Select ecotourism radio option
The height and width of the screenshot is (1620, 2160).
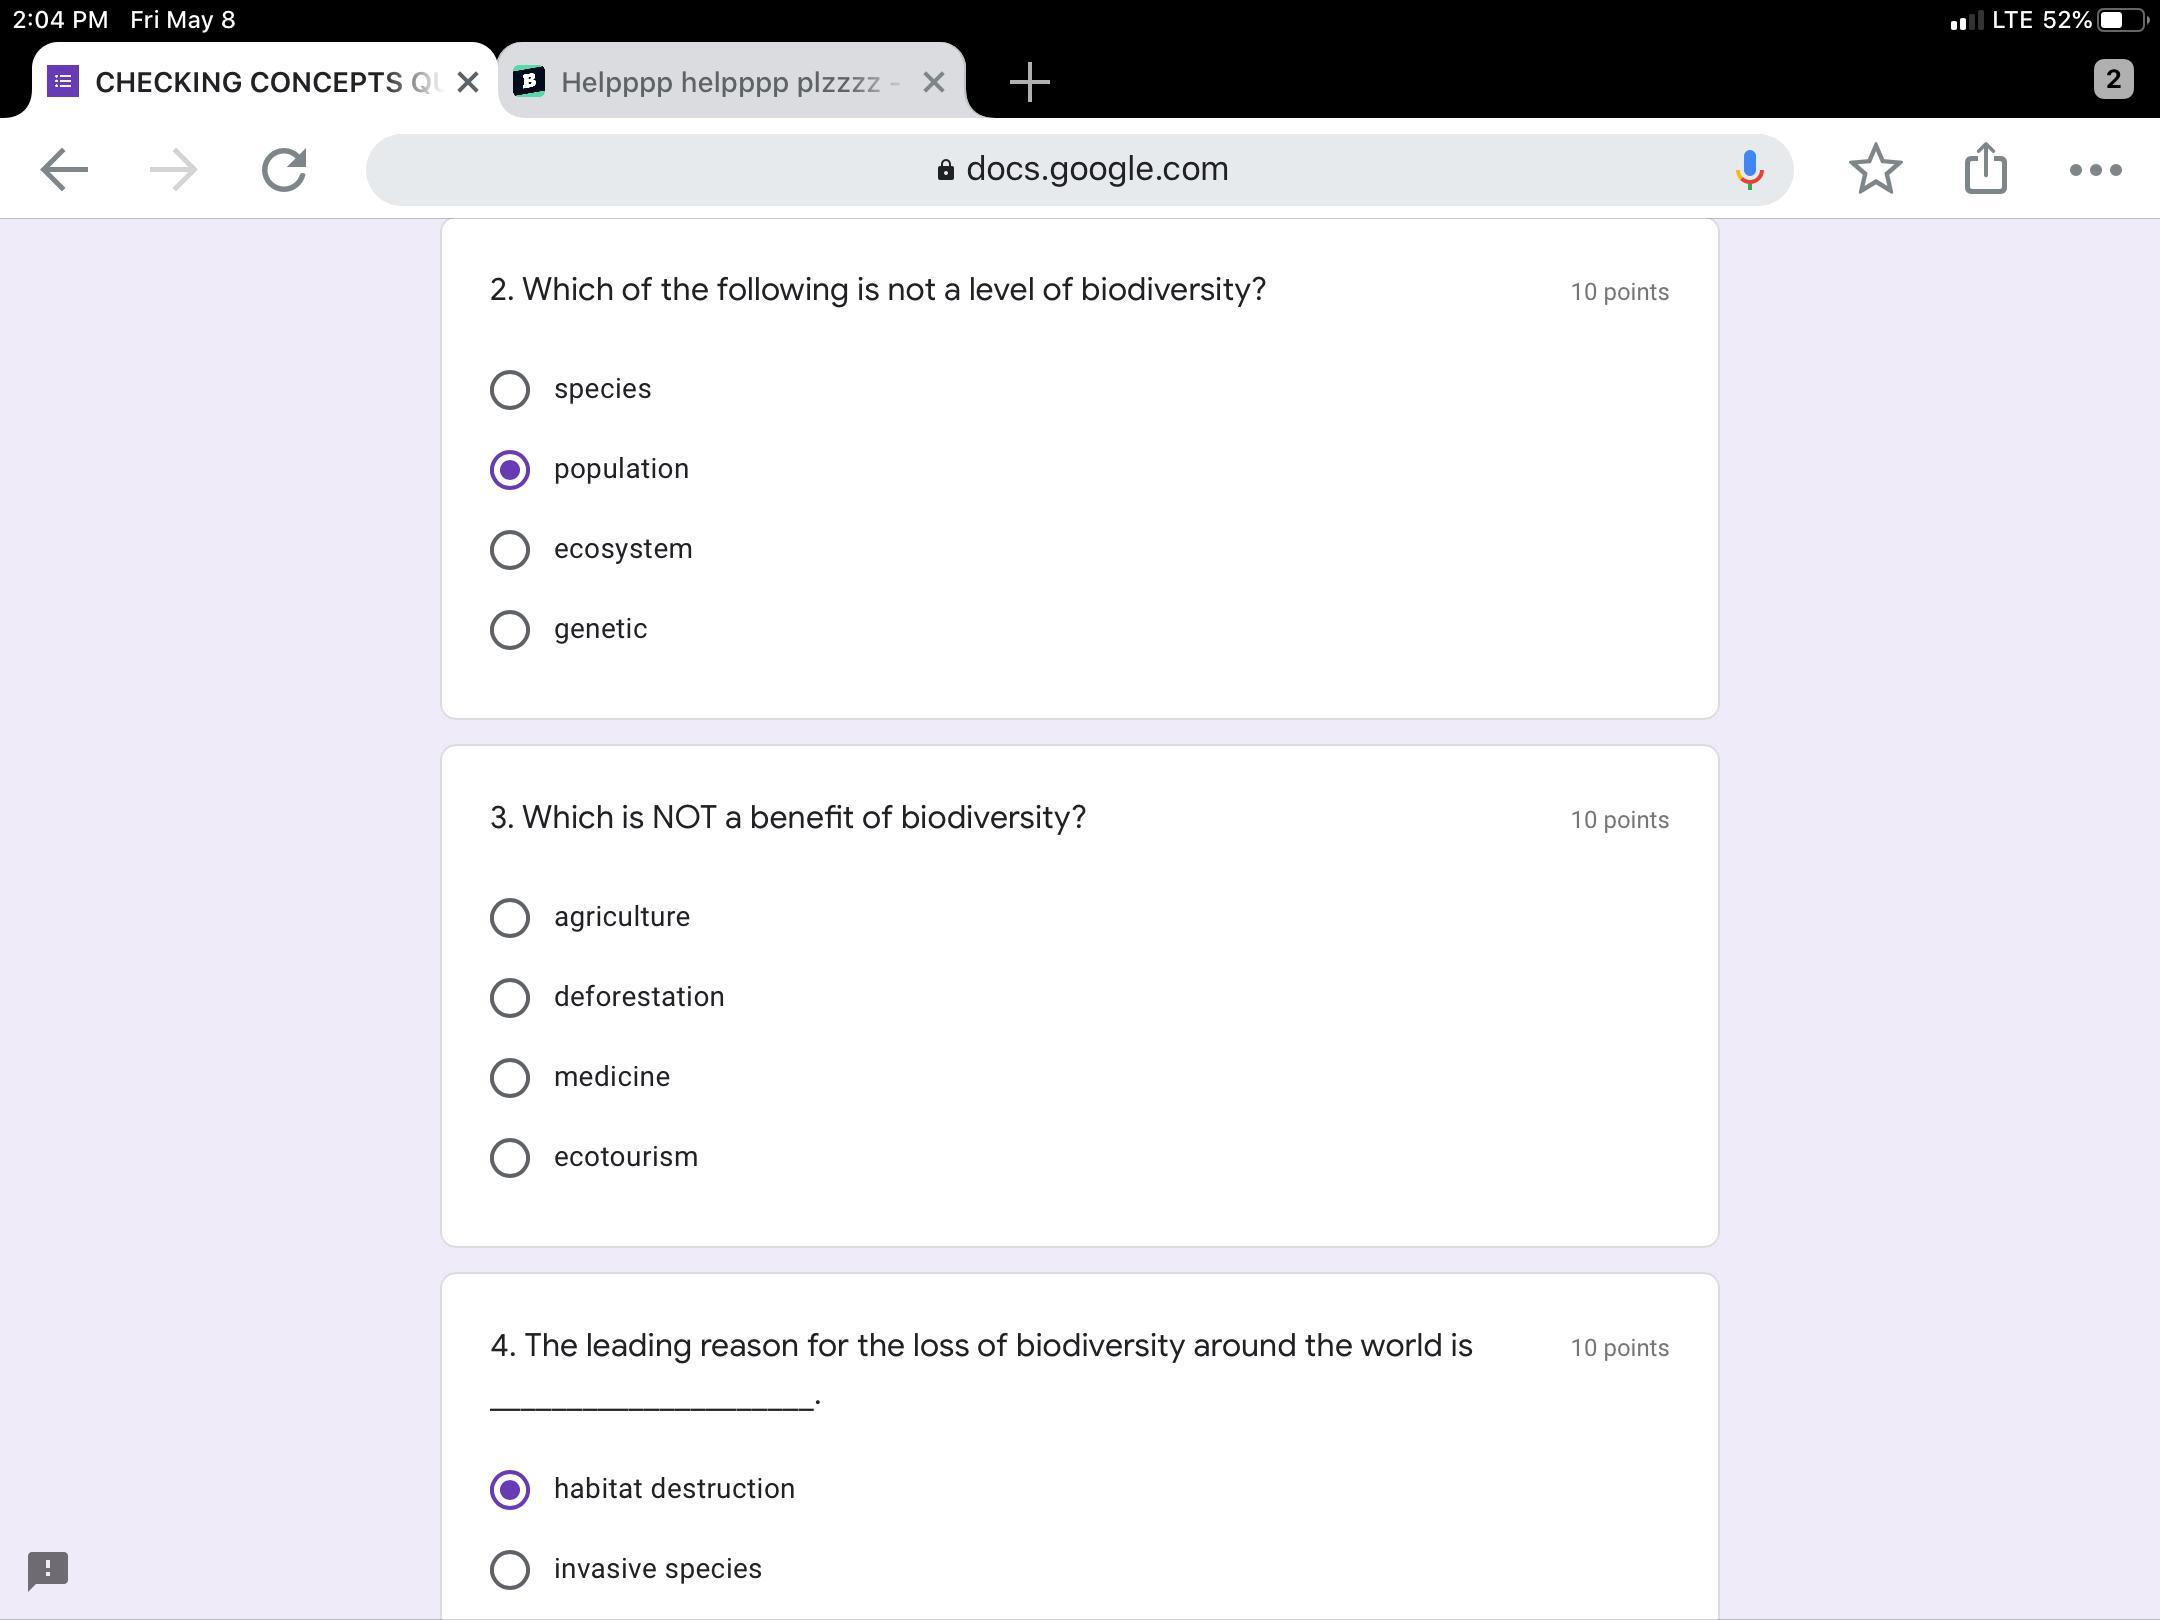[x=510, y=1158]
